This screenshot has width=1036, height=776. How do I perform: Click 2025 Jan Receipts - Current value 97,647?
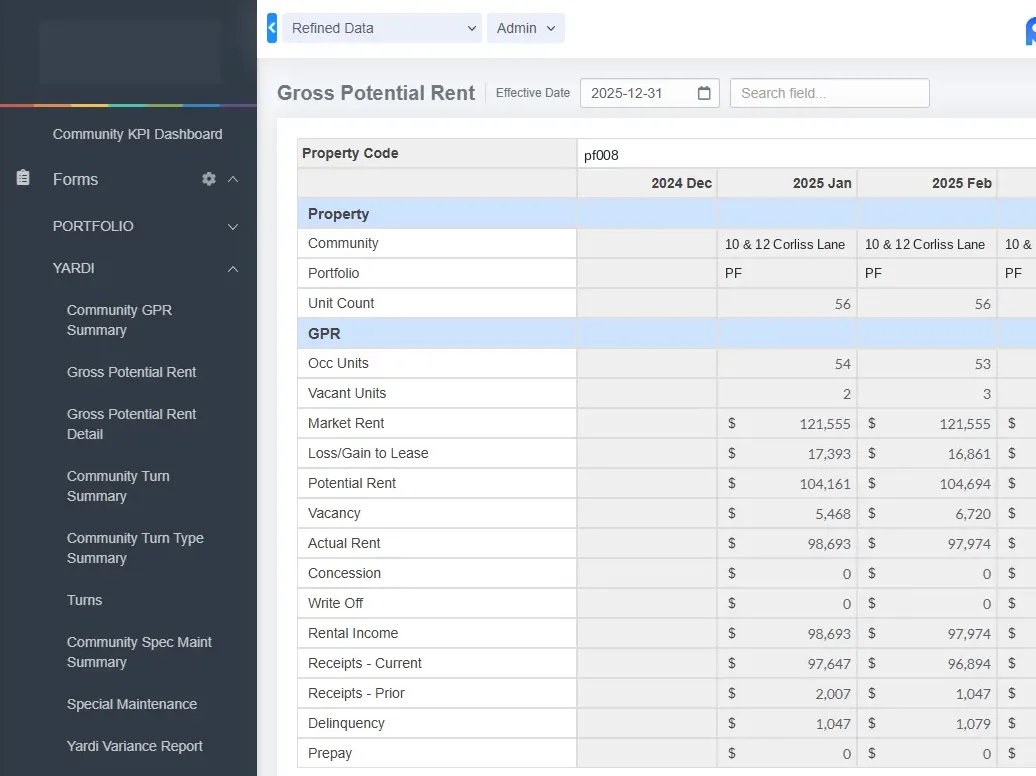tap(829, 664)
